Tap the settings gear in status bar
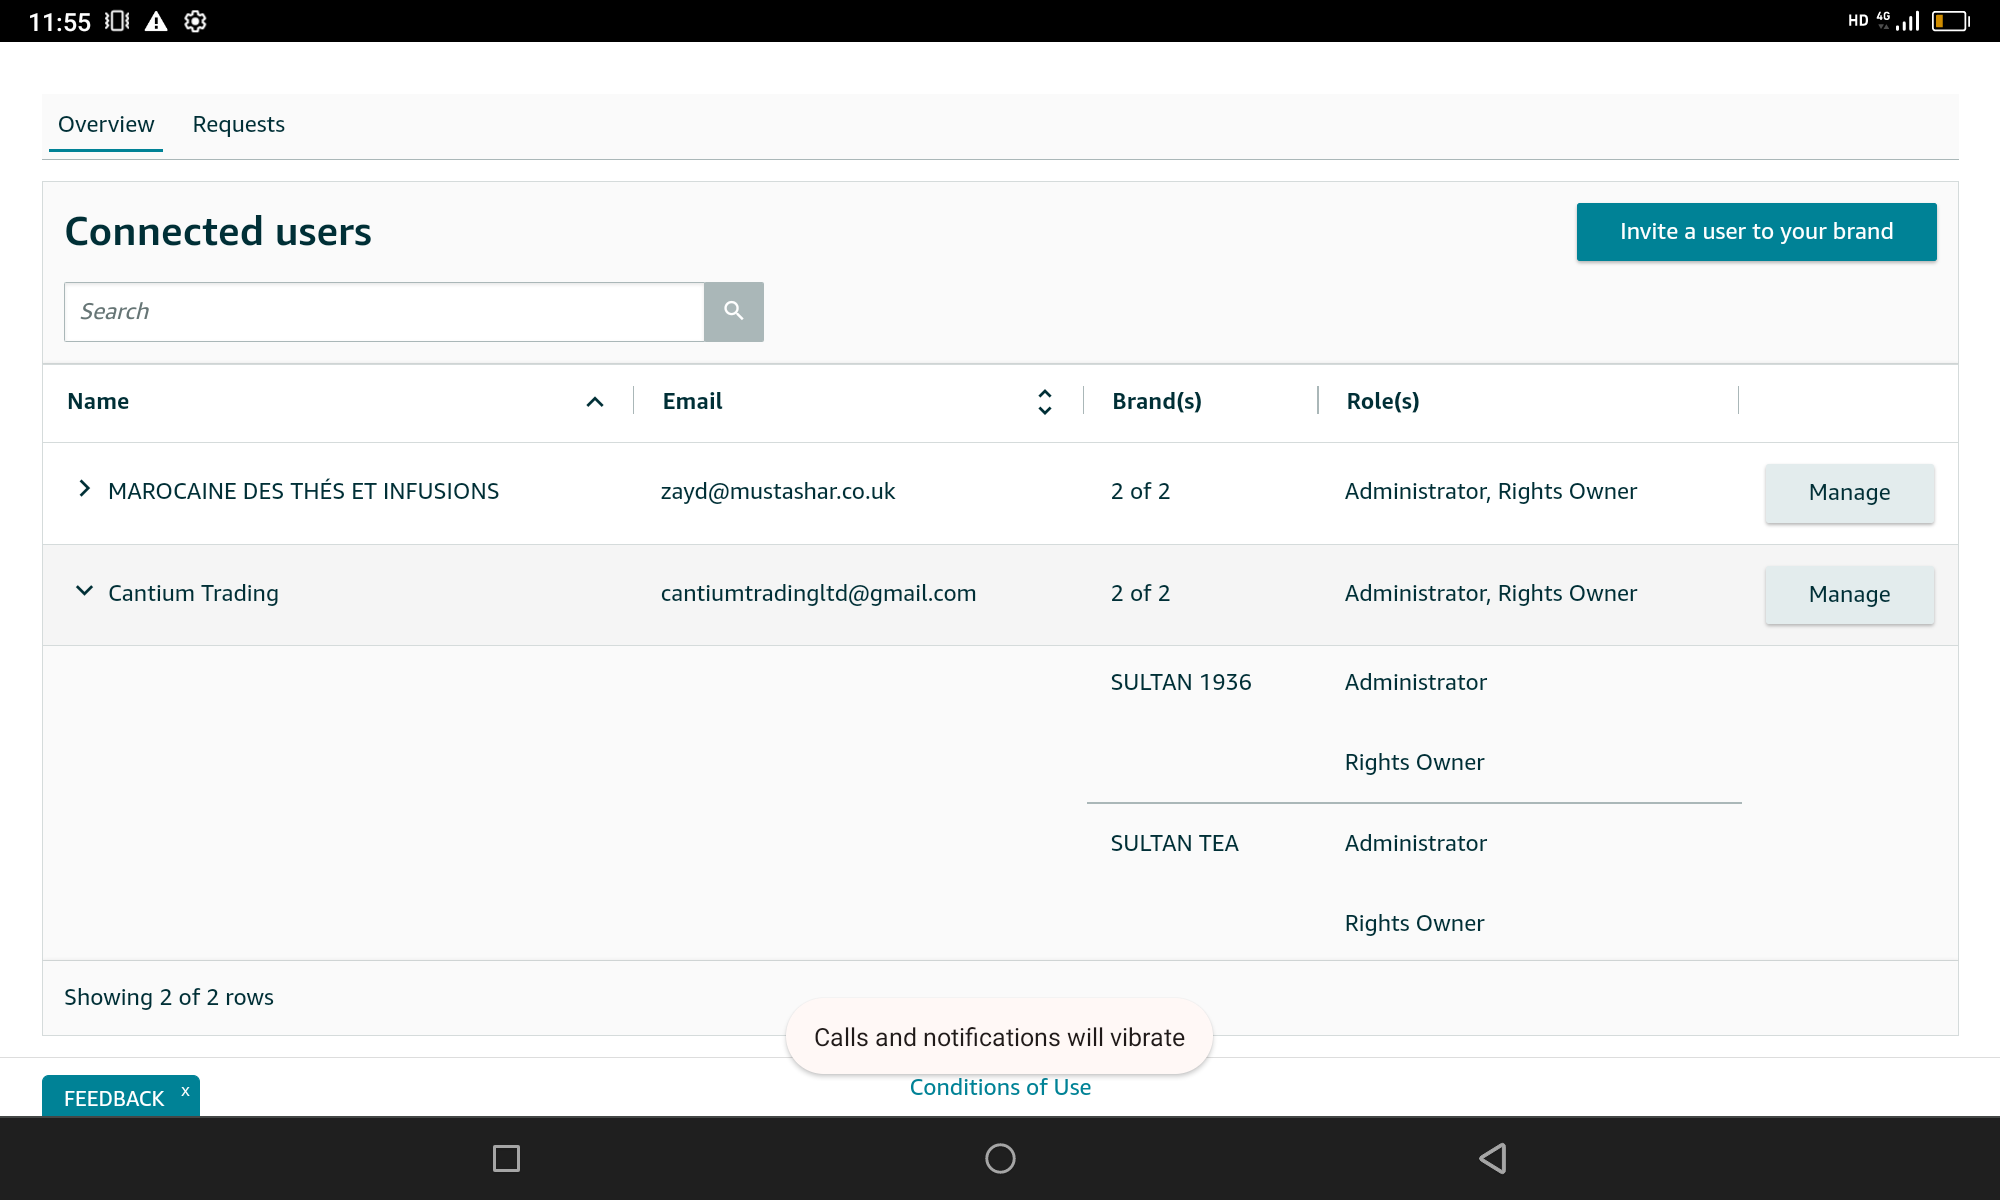The image size is (2000, 1200). 195,21
